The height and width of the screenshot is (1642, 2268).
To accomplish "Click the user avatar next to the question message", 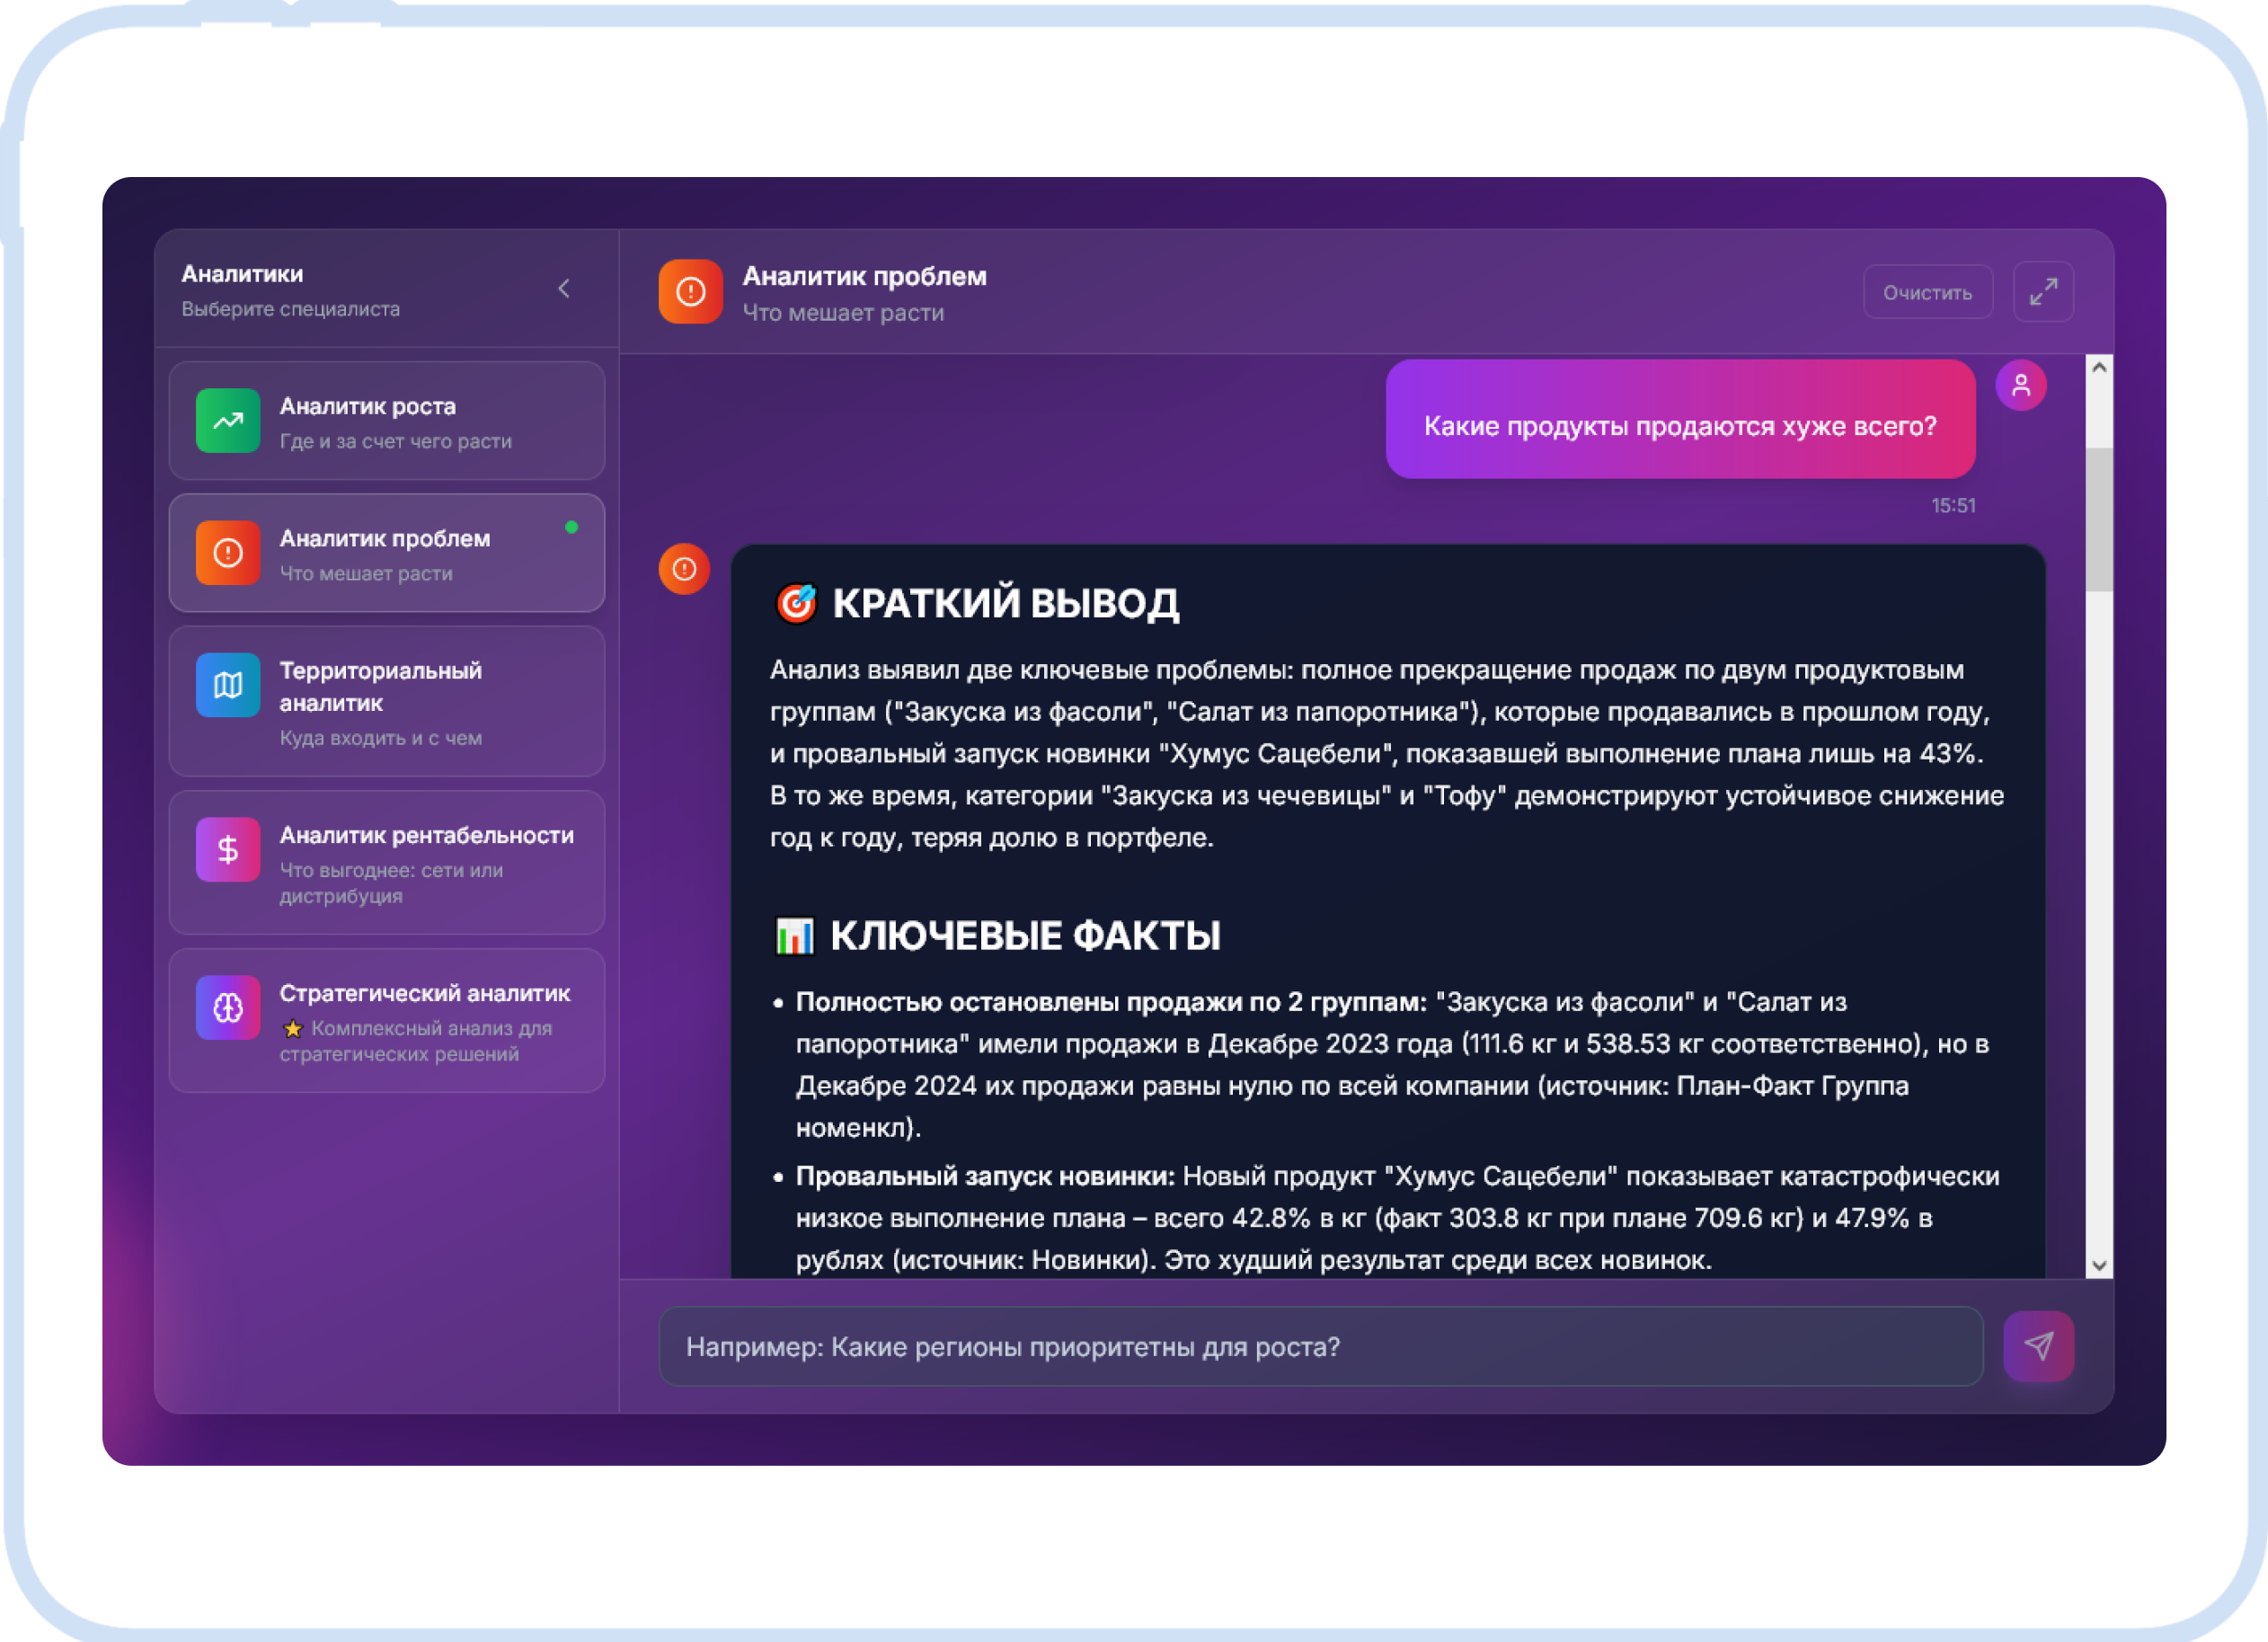I will (x=2022, y=384).
